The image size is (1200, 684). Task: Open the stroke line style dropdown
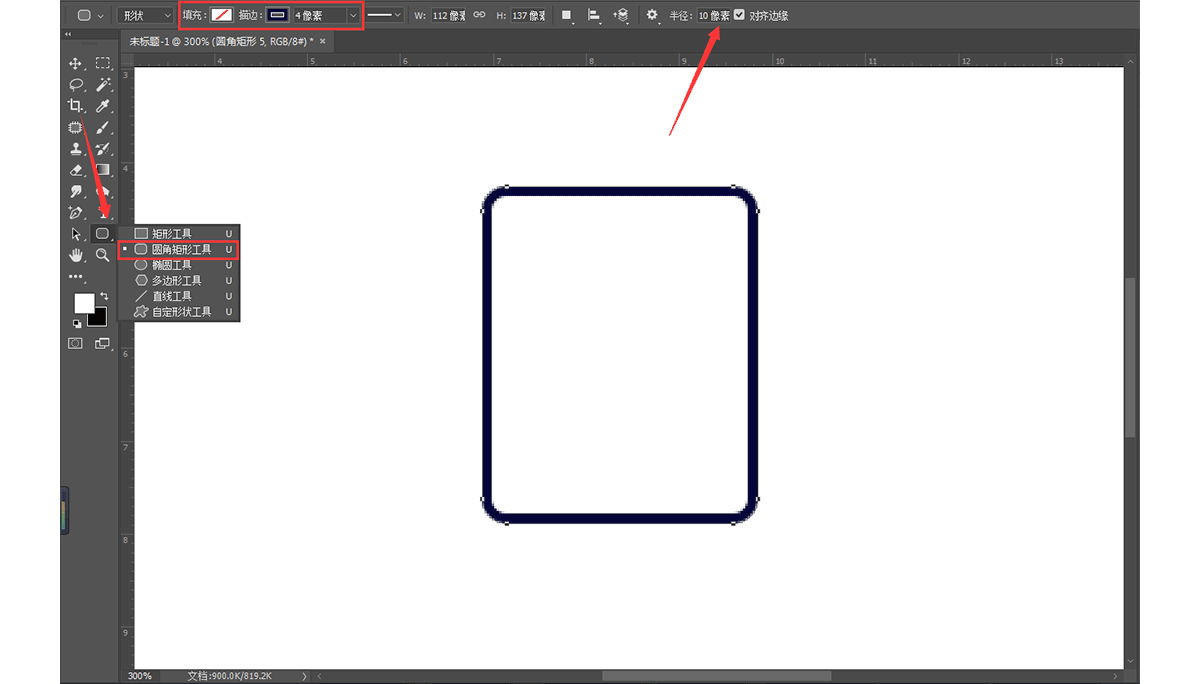(385, 15)
